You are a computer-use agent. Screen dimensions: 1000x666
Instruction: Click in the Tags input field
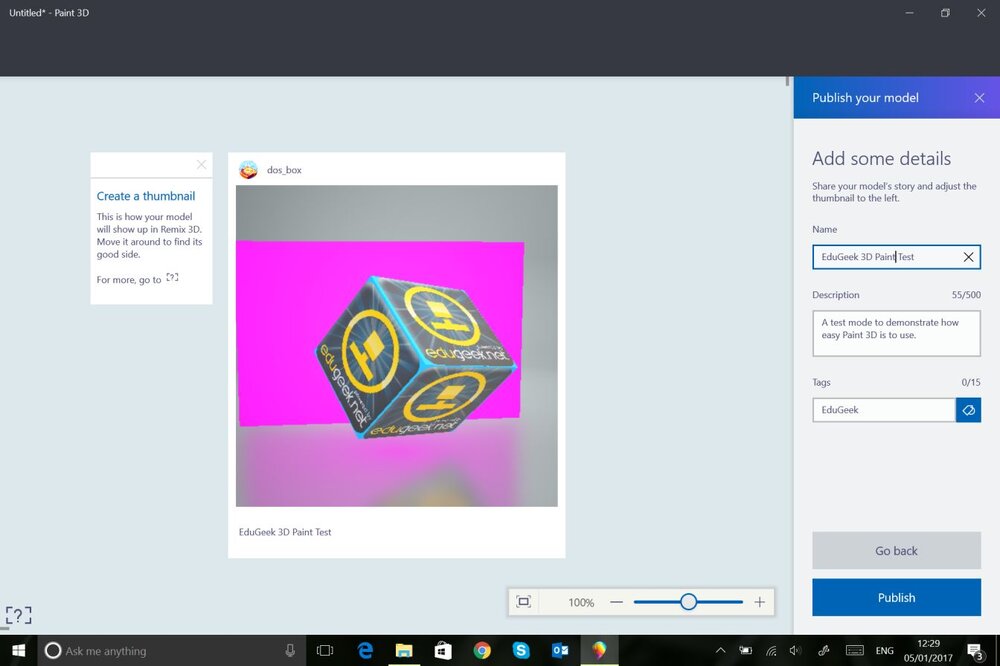(884, 410)
